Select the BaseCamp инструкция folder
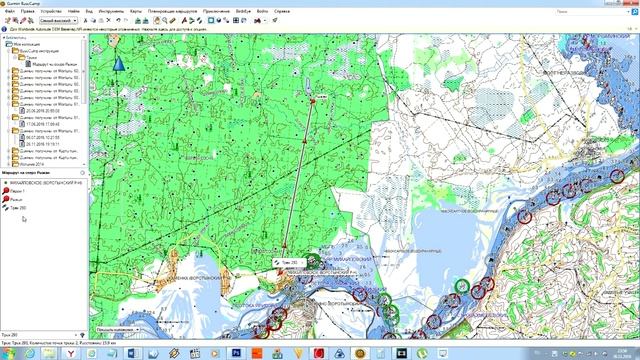 coord(39,51)
